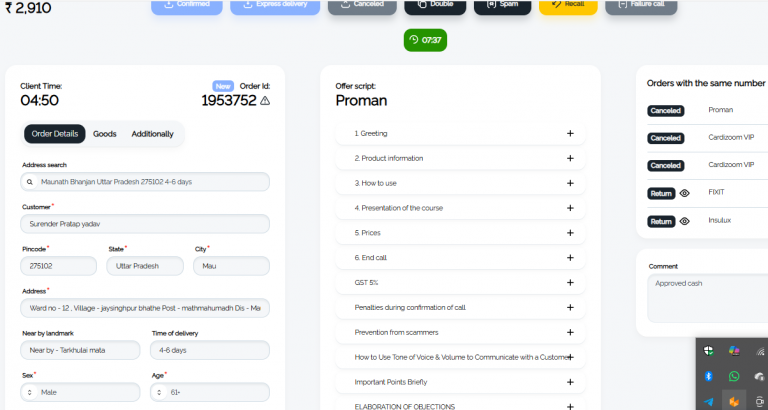
Task: Click the Proman offer script title
Action: click(x=361, y=100)
